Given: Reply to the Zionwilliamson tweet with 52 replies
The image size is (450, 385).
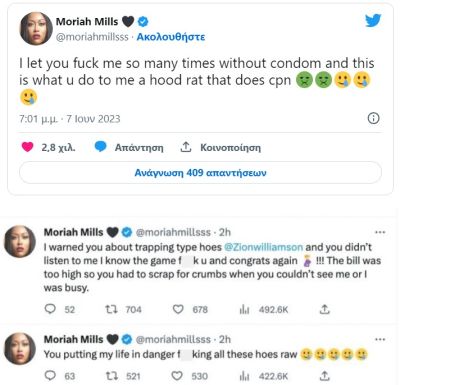Looking at the screenshot, I should (50, 309).
